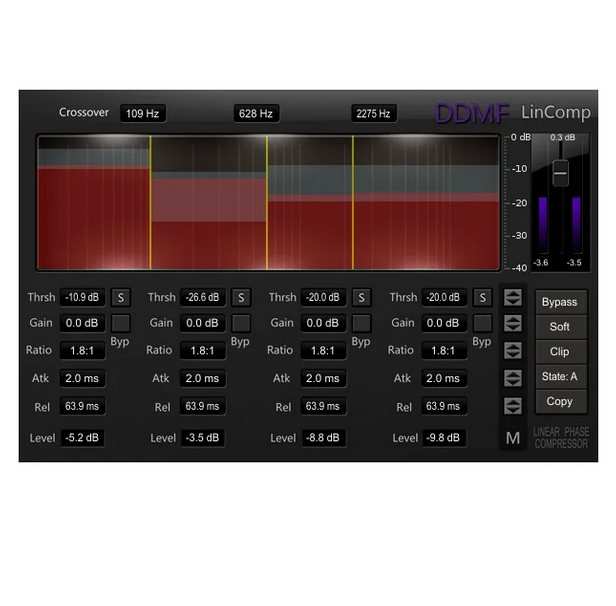616x606 pixels.
Task: Click the first yellow crossover line
Action: pyautogui.click(x=150, y=202)
